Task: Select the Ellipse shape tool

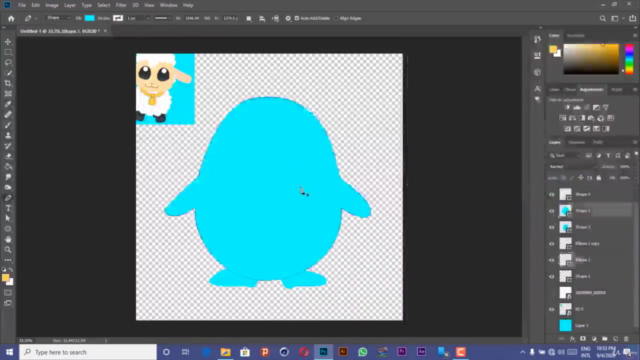Action: tap(8, 229)
